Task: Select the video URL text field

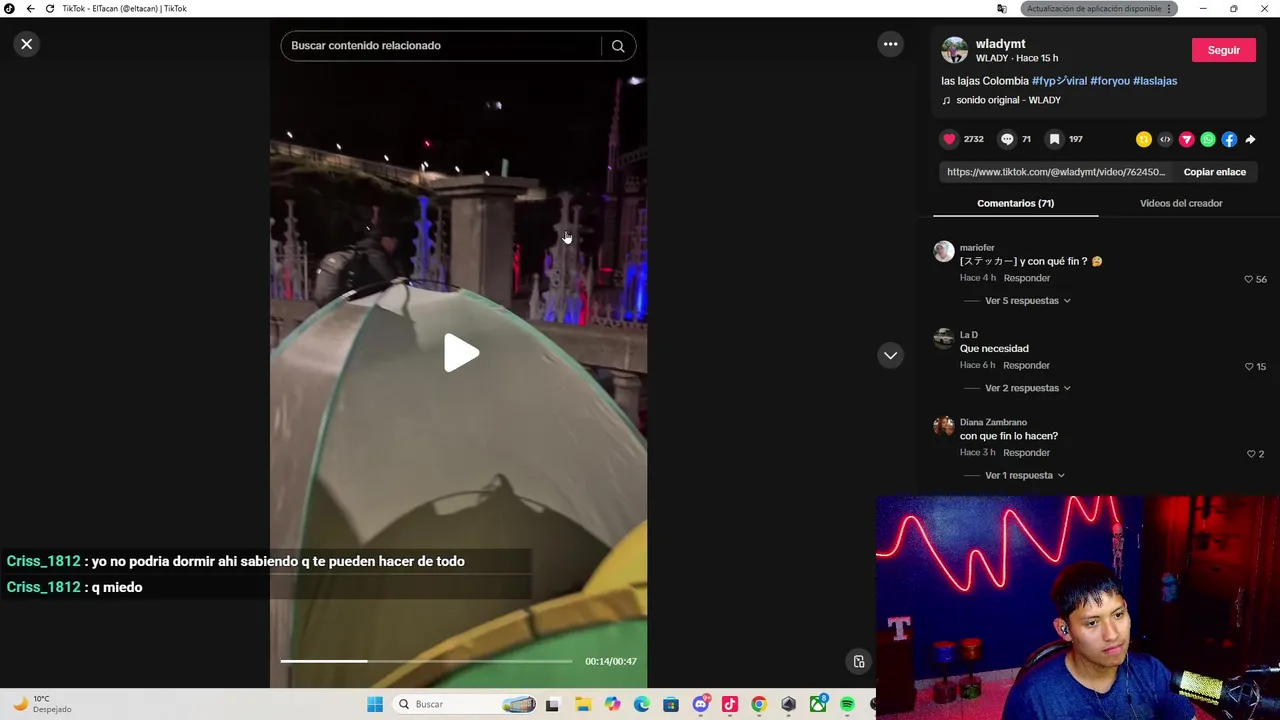Action: (x=1056, y=172)
